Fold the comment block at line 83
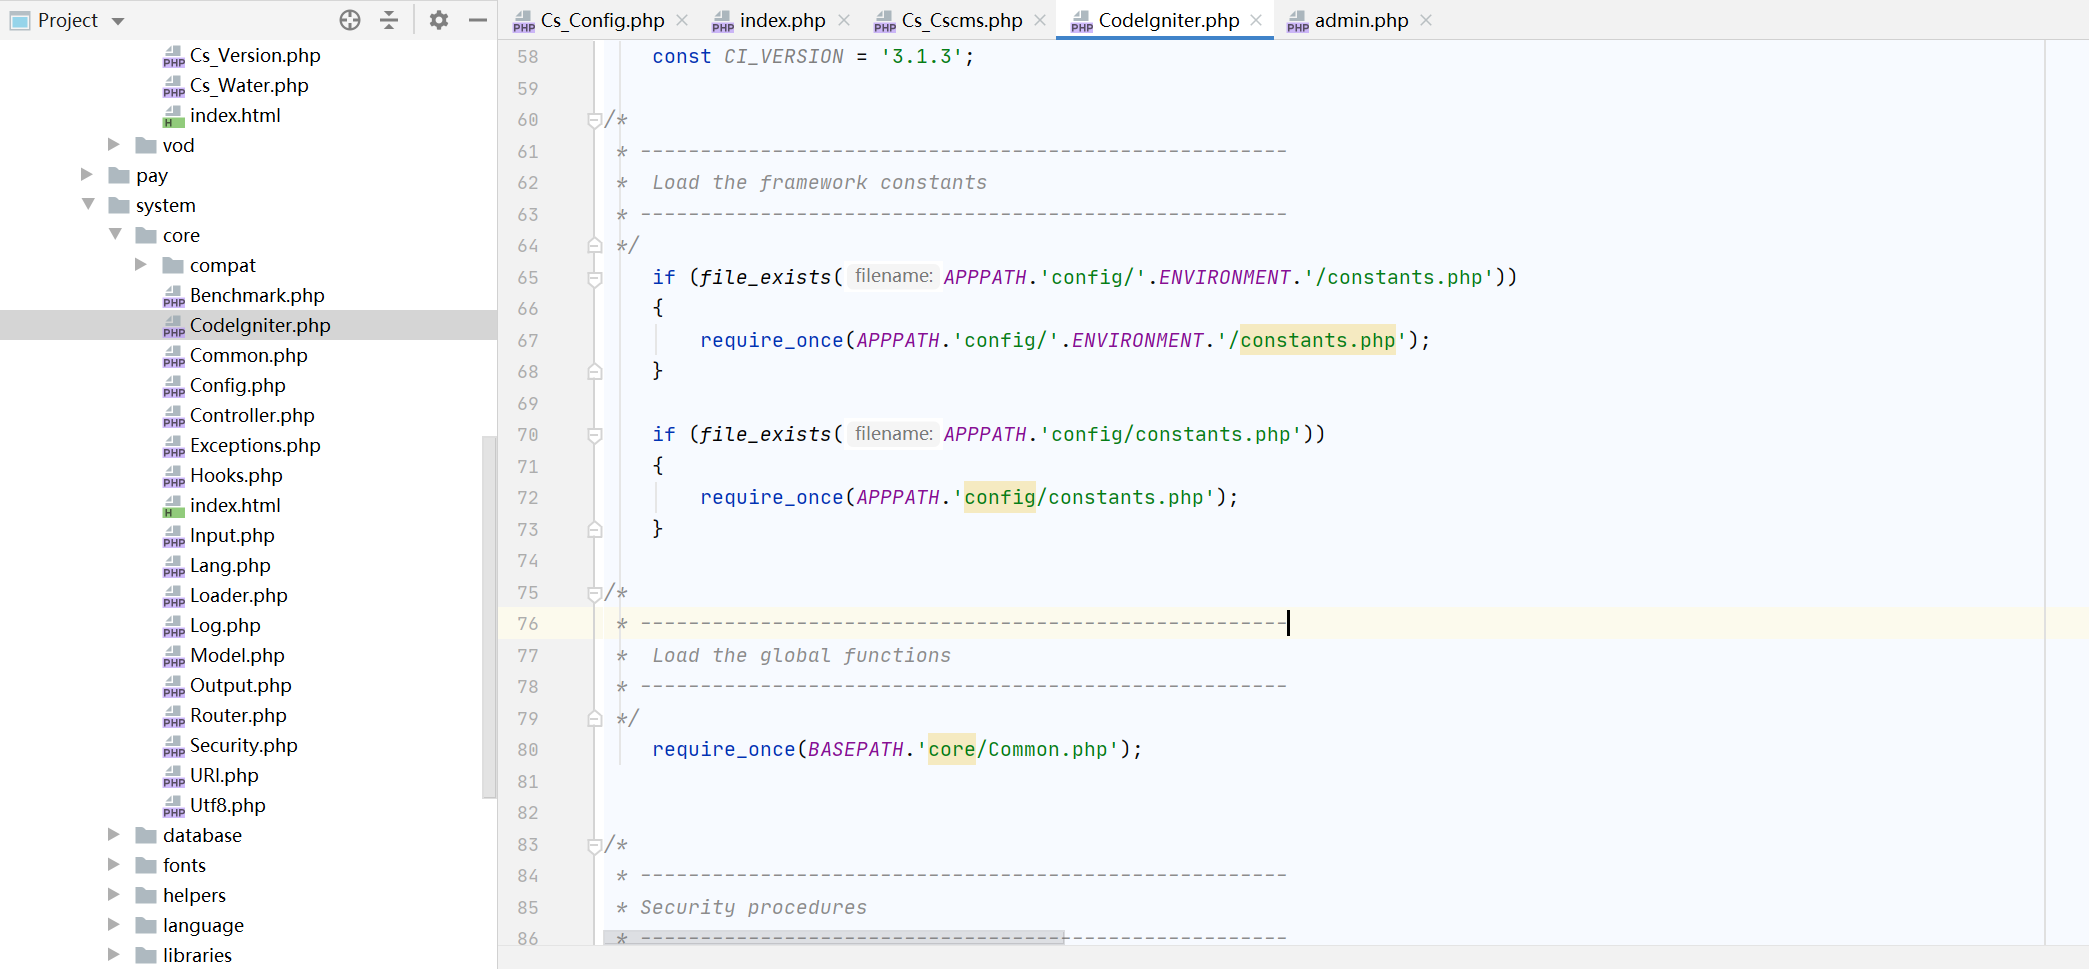Image resolution: width=2089 pixels, height=969 pixels. coord(594,845)
